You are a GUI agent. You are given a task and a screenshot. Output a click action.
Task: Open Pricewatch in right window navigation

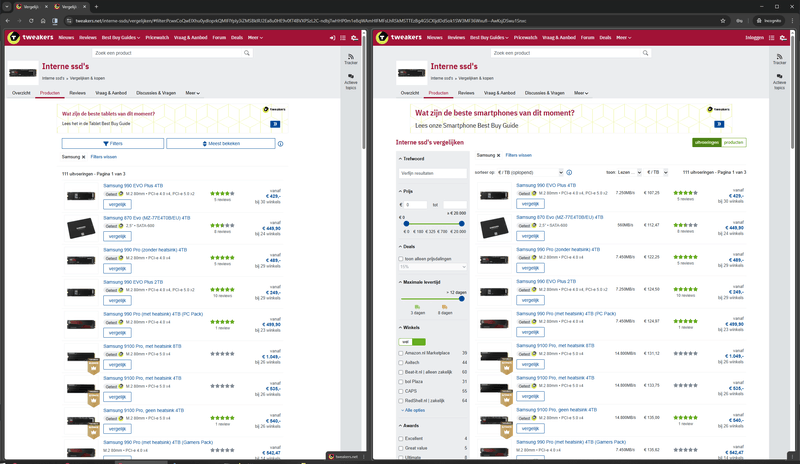coord(526,38)
